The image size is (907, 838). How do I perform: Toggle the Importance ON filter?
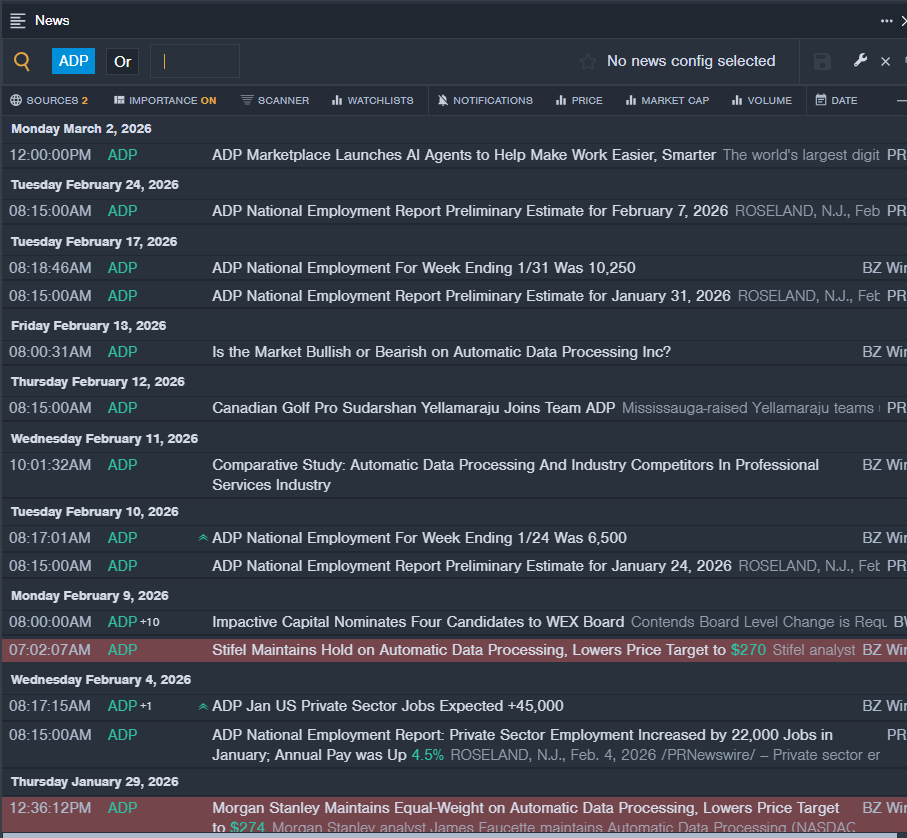[165, 100]
